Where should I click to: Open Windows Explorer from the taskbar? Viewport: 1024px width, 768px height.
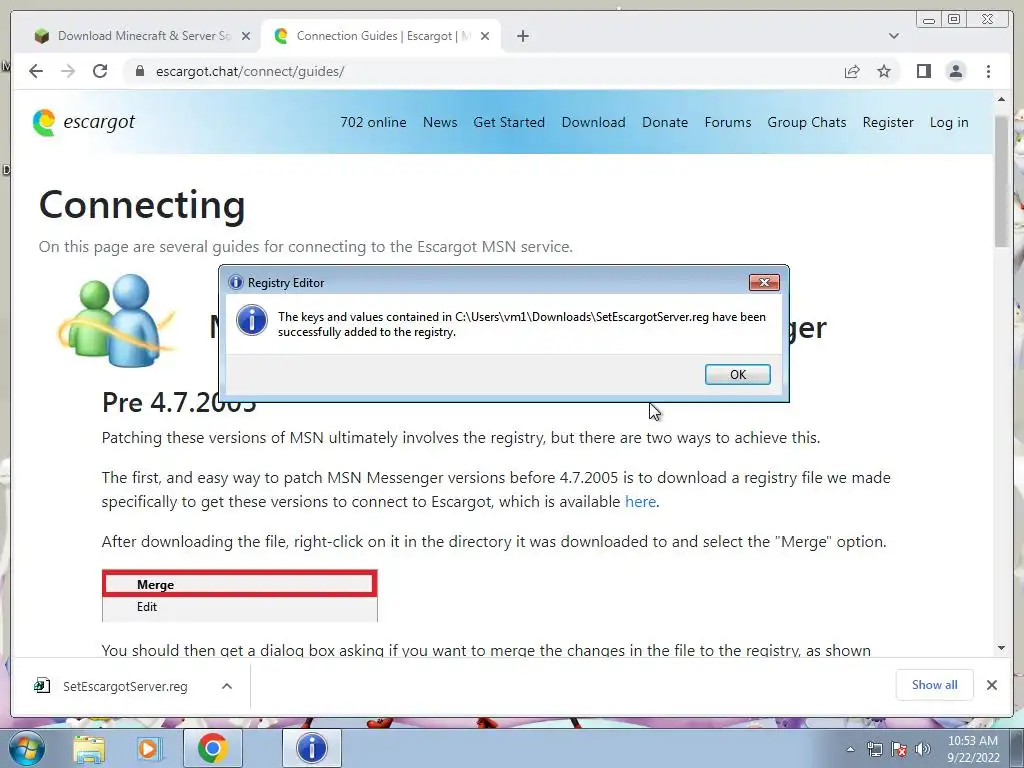89,749
